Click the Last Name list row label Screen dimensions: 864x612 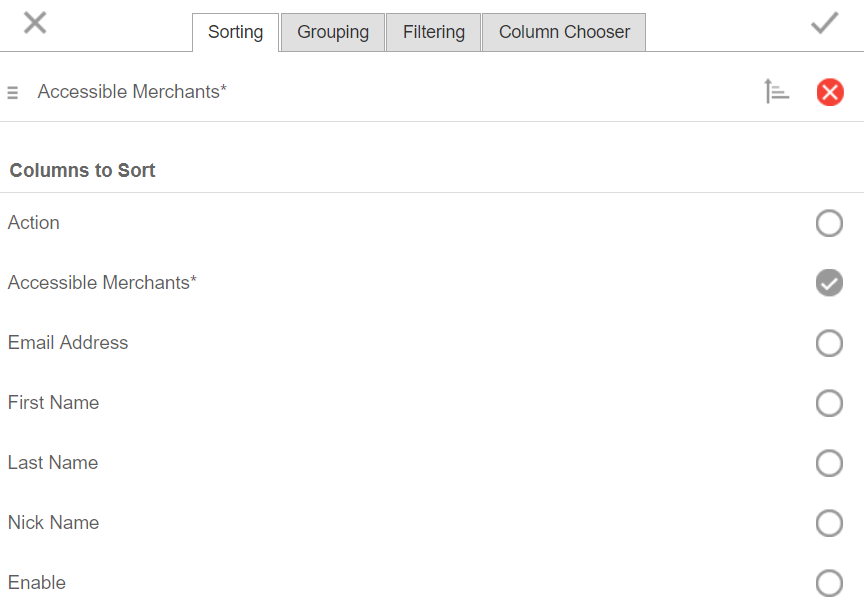(x=53, y=463)
